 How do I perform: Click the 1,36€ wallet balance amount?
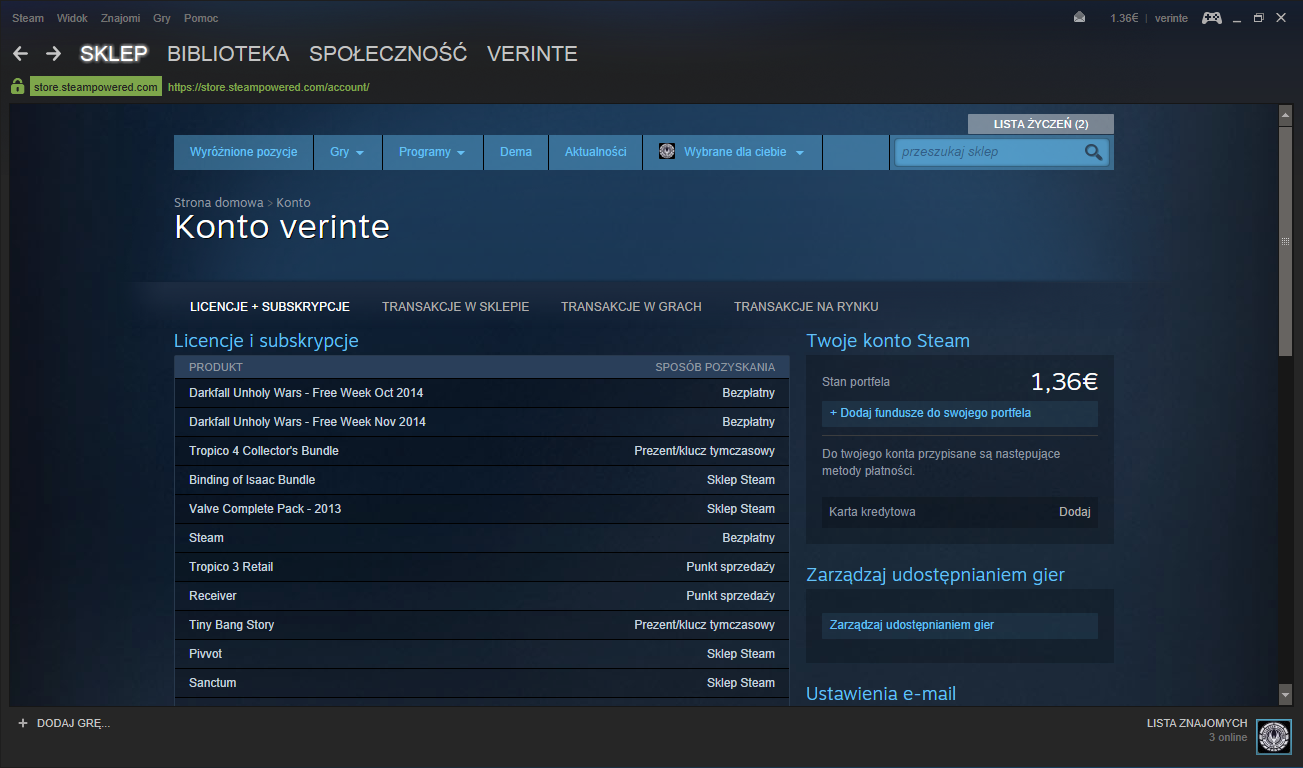pos(1064,381)
